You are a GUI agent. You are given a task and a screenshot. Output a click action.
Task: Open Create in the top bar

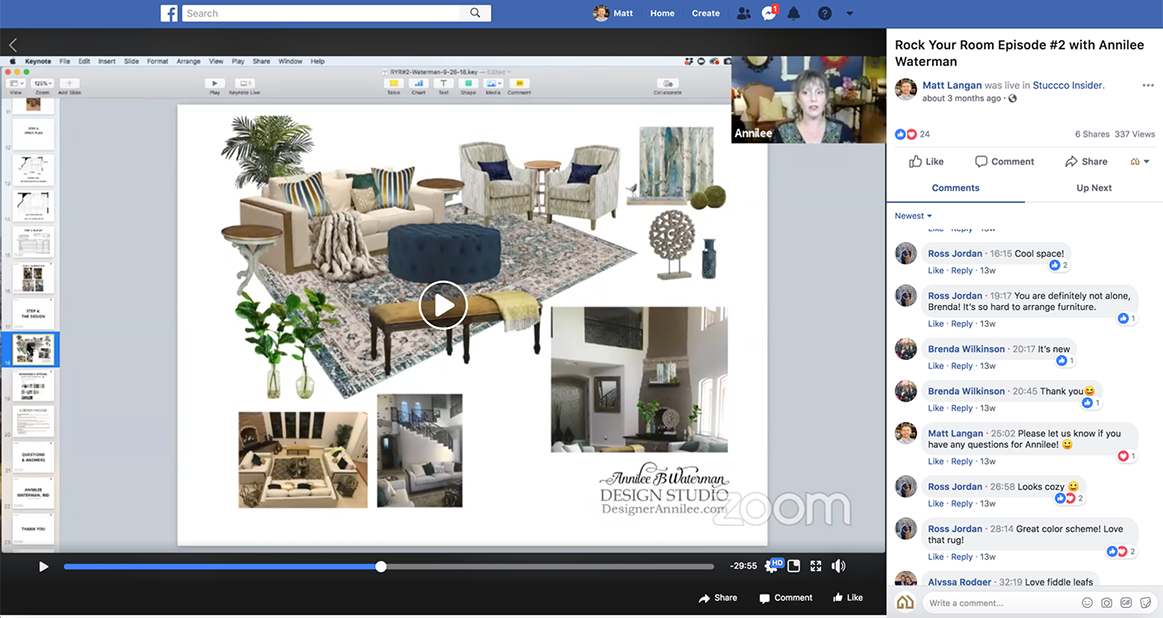[x=705, y=13]
